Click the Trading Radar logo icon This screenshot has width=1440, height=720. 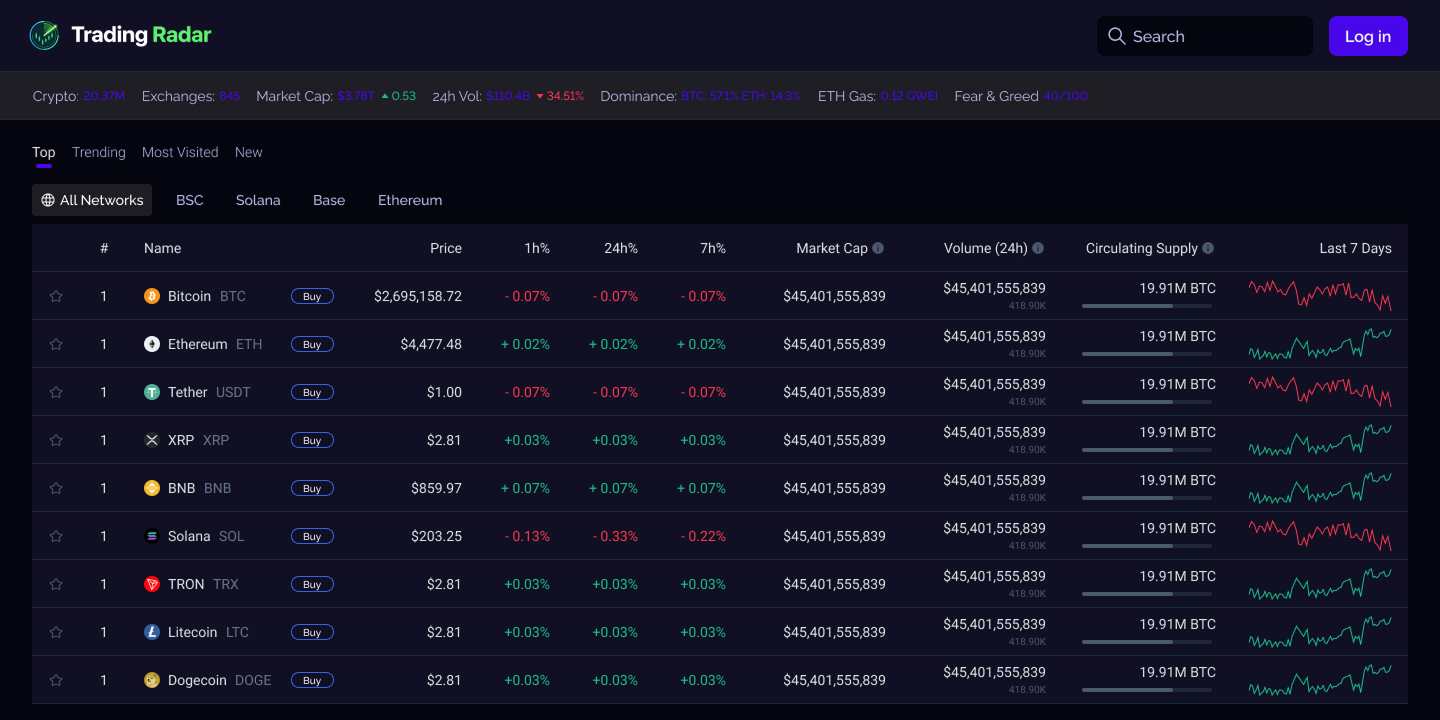pos(44,36)
